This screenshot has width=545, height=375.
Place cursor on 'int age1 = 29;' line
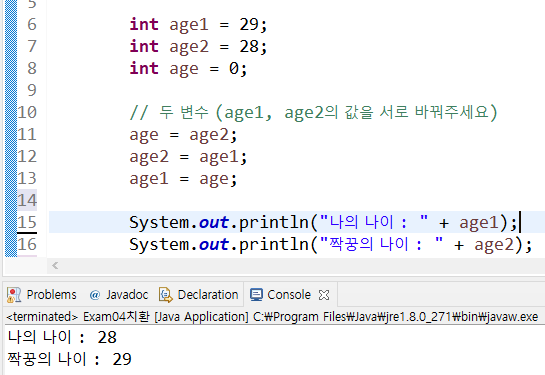198,25
